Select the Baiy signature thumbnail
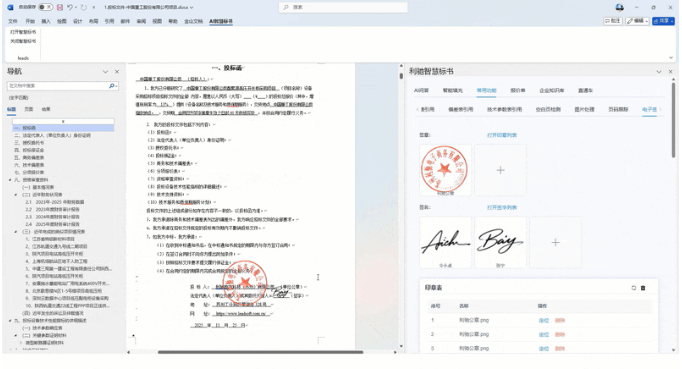 point(500,242)
